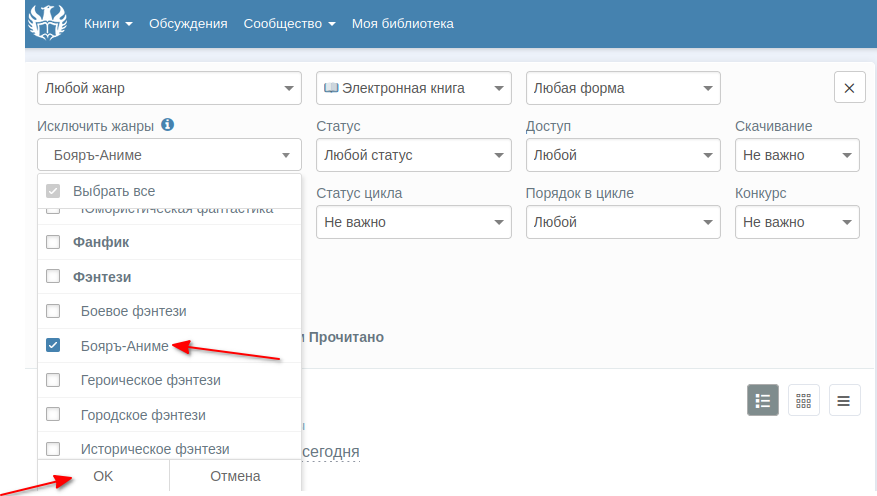
Task: Open the Сообщество menu
Action: 289,23
